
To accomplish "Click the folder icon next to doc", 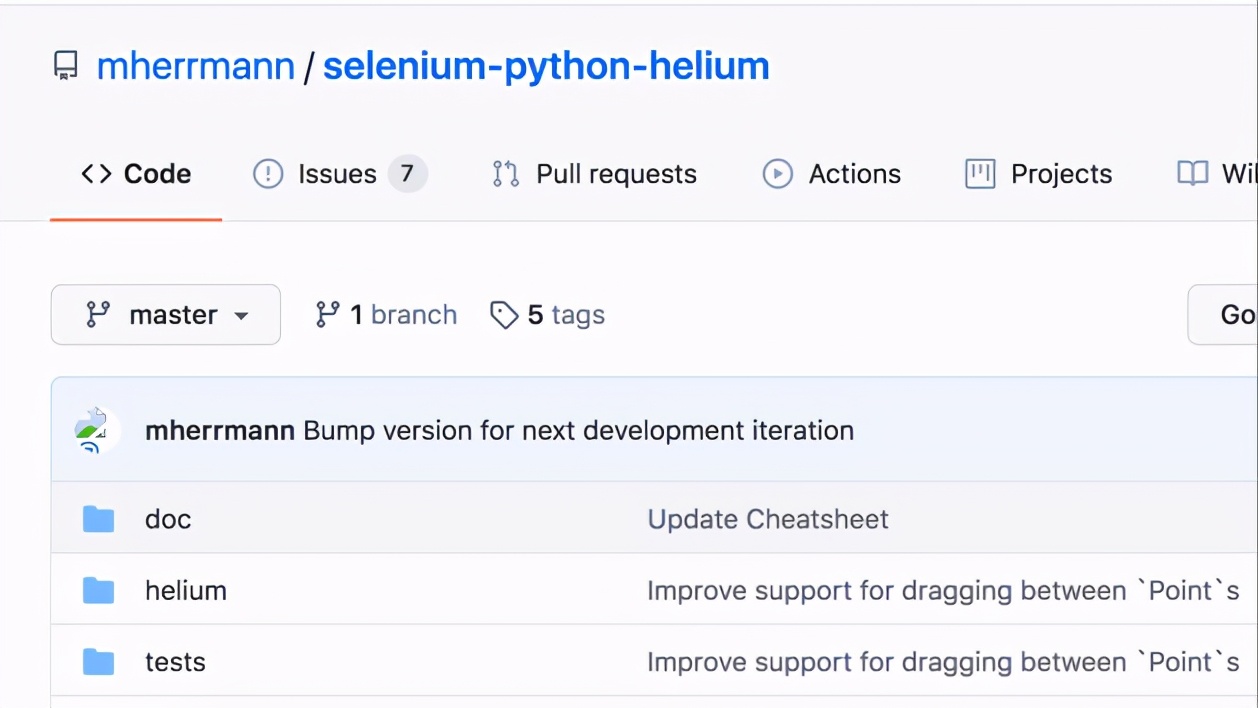I will tap(98, 519).
